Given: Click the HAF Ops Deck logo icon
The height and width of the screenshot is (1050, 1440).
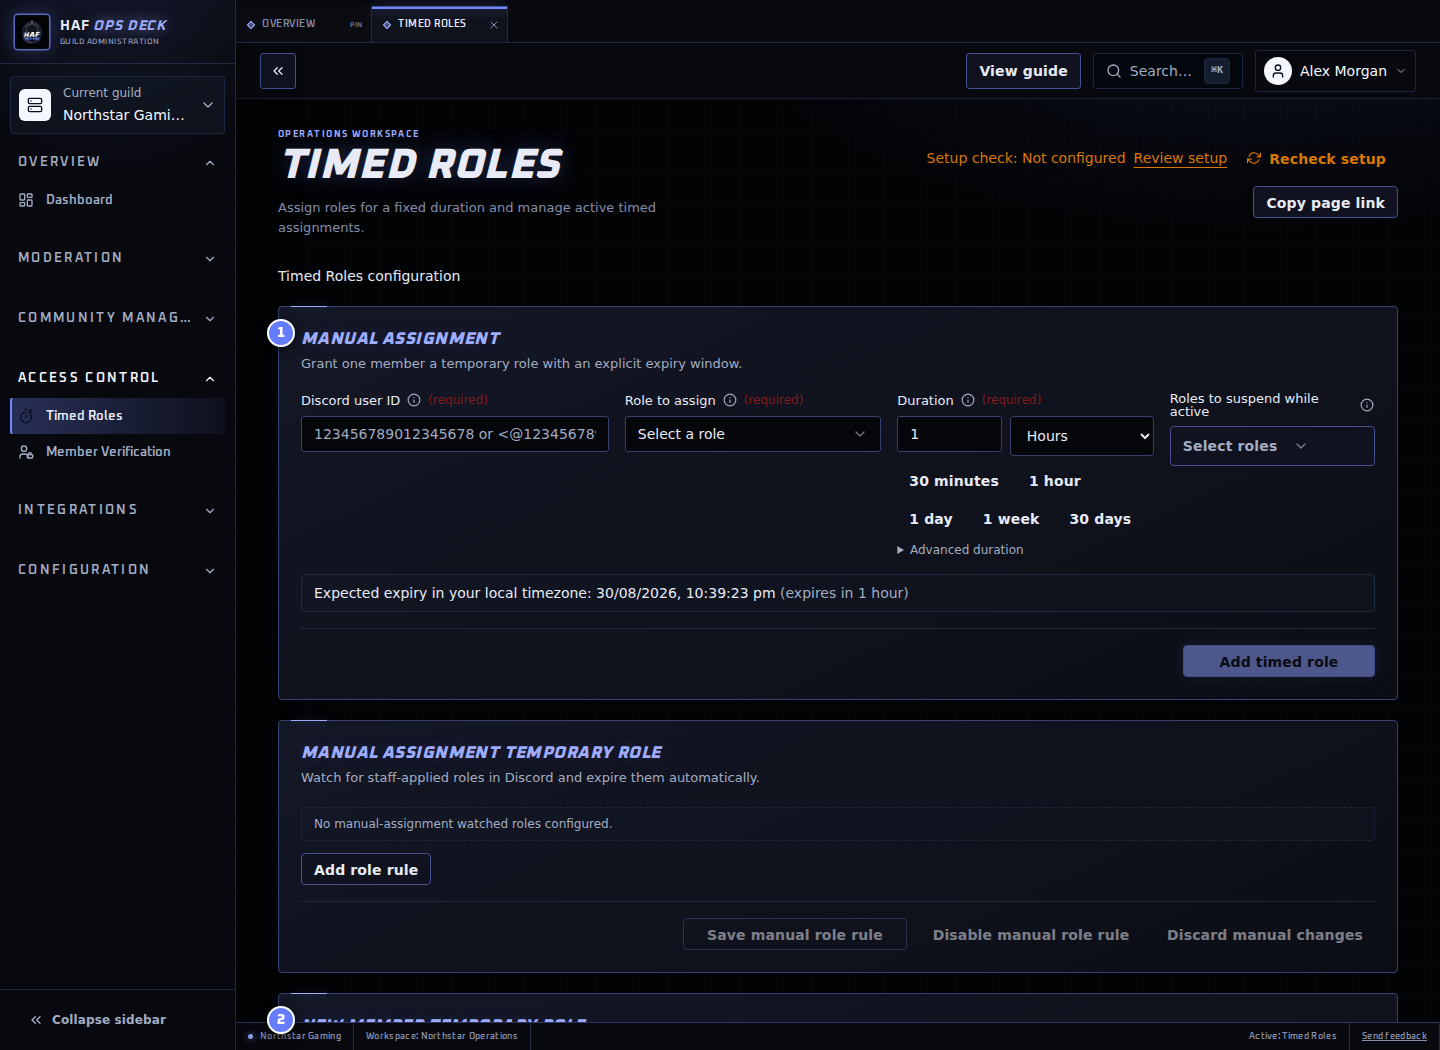Looking at the screenshot, I should (x=32, y=32).
